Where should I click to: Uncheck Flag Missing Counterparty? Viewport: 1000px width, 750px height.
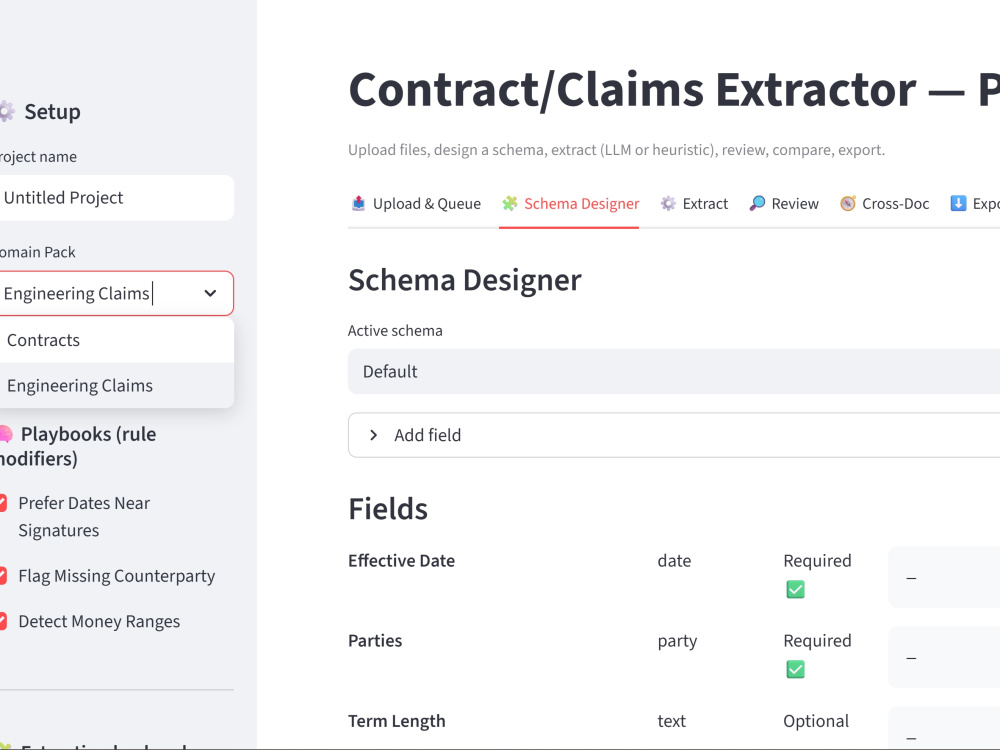3,576
